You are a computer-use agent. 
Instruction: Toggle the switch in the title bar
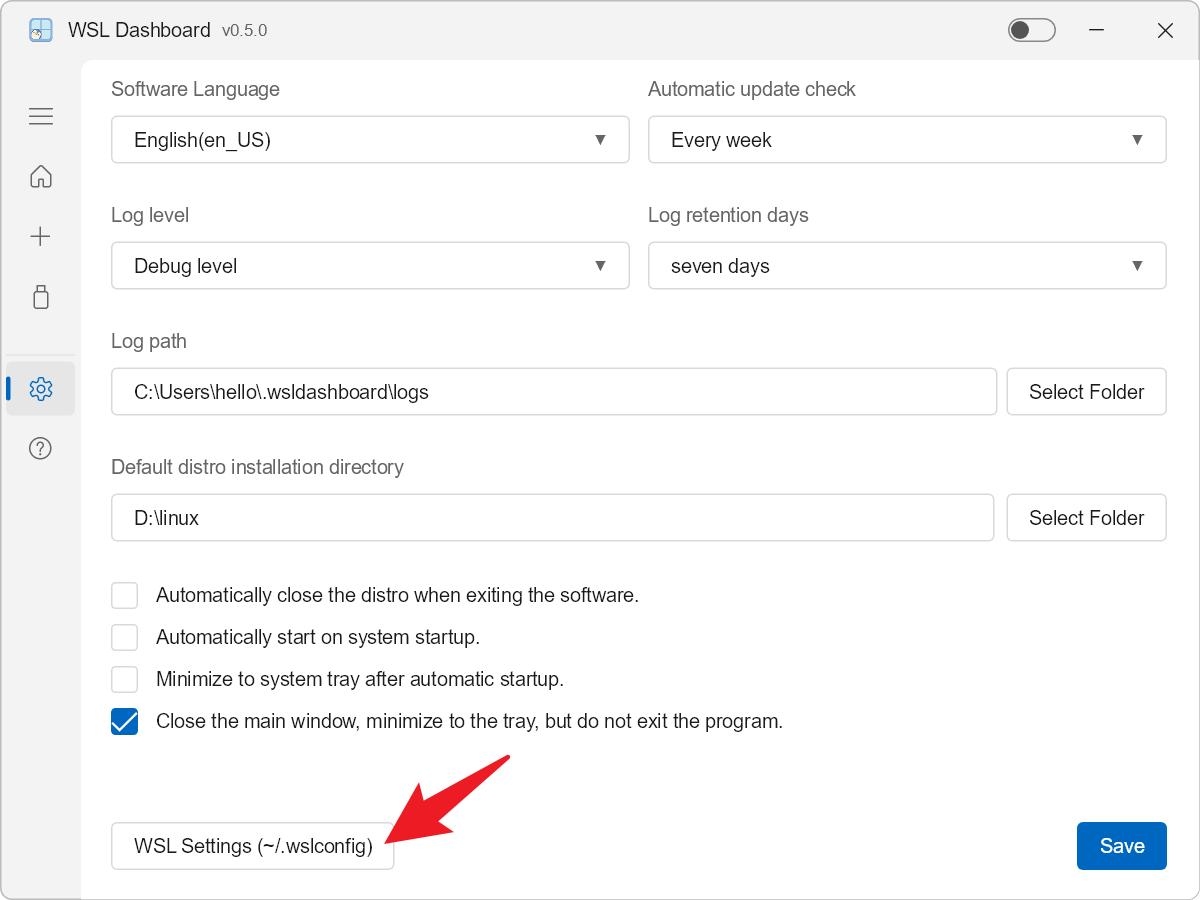click(1032, 30)
